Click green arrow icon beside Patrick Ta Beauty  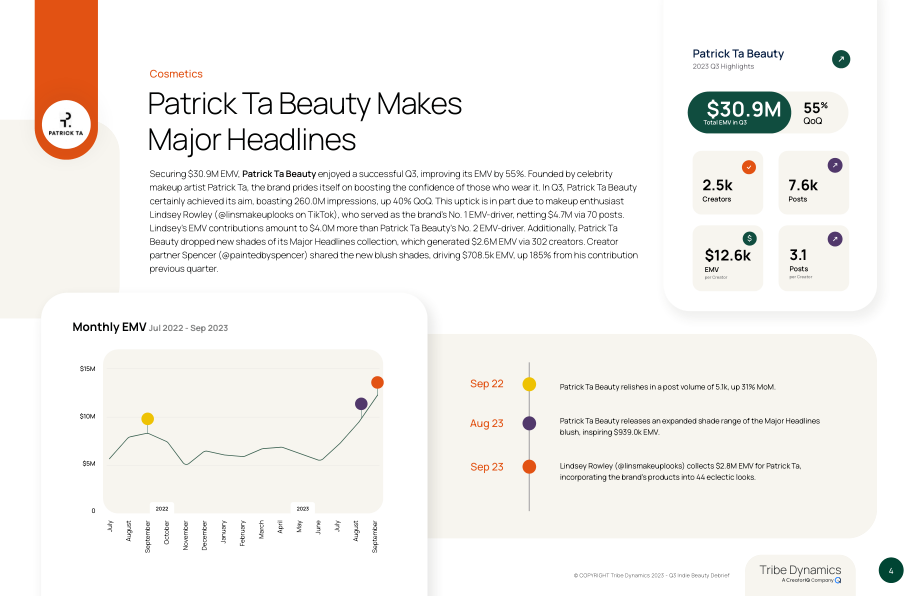(841, 59)
